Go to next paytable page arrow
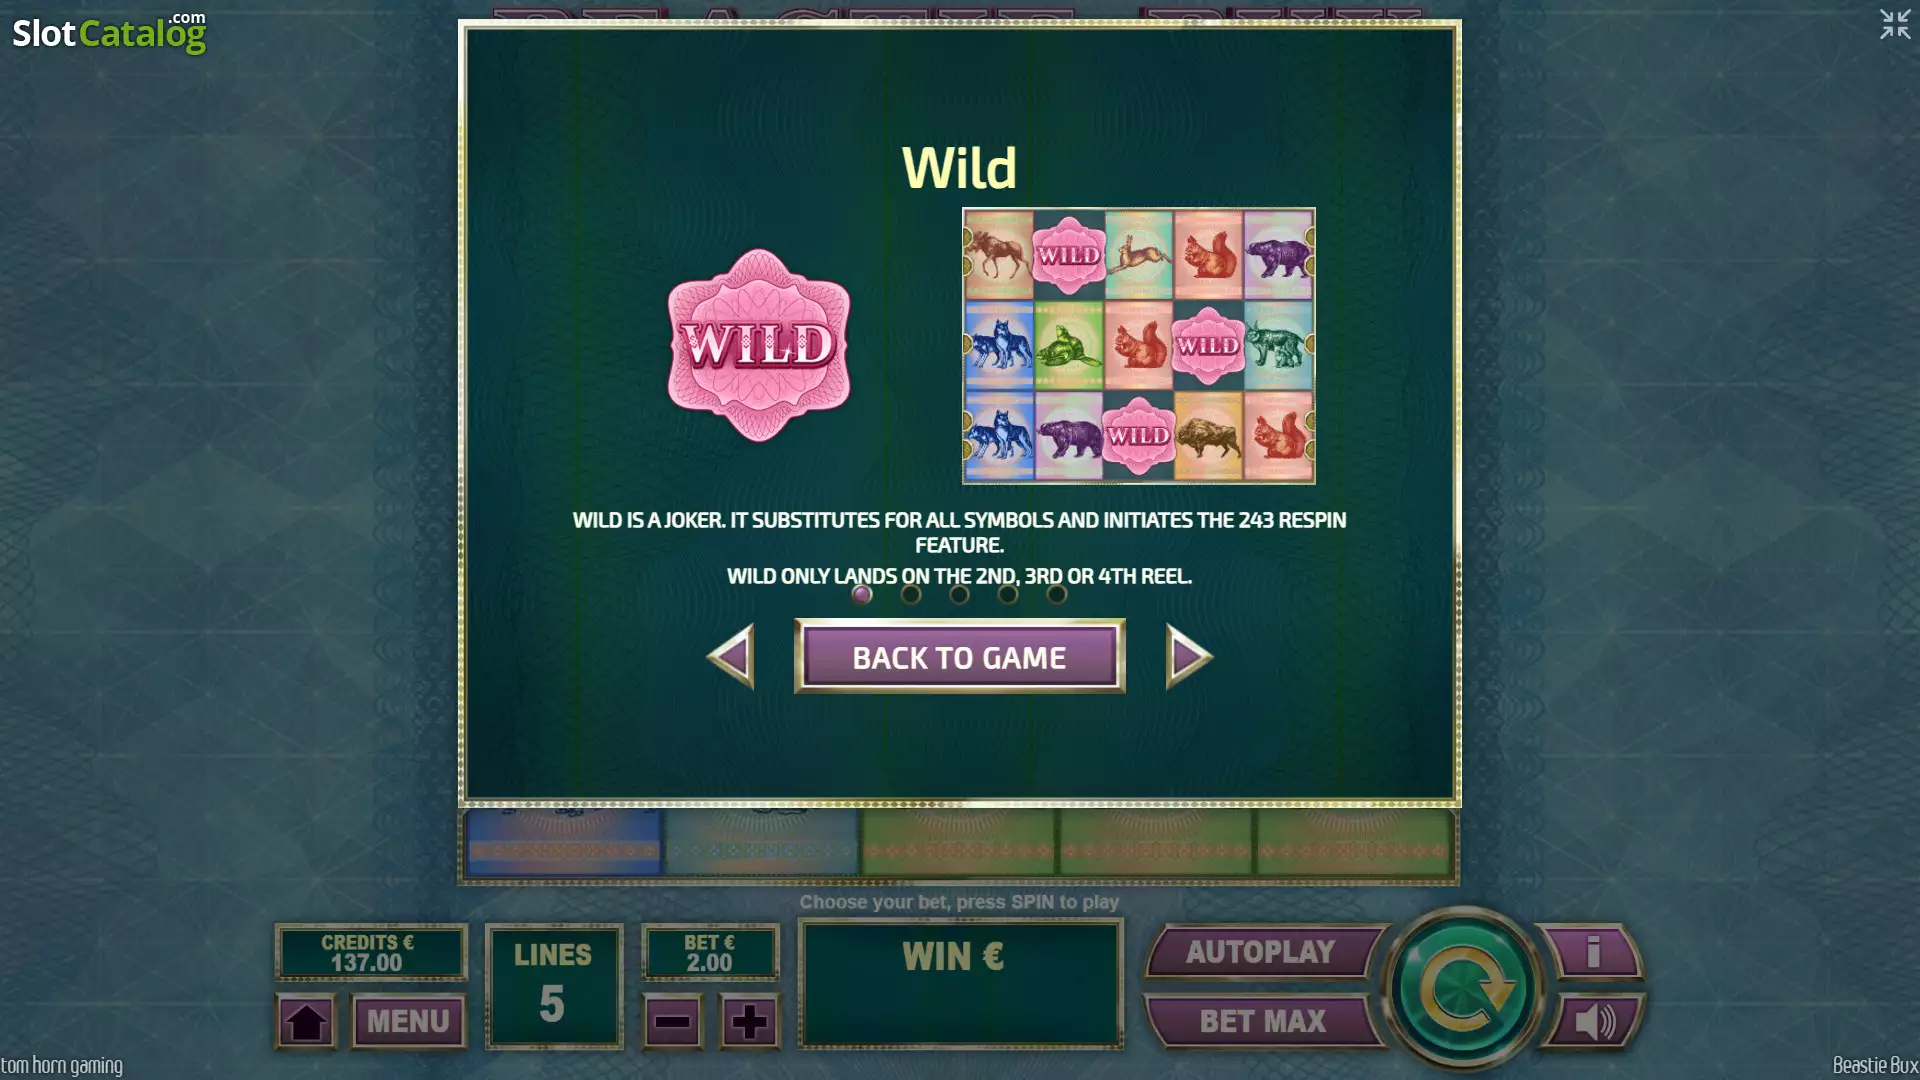1920x1080 pixels. point(1189,656)
